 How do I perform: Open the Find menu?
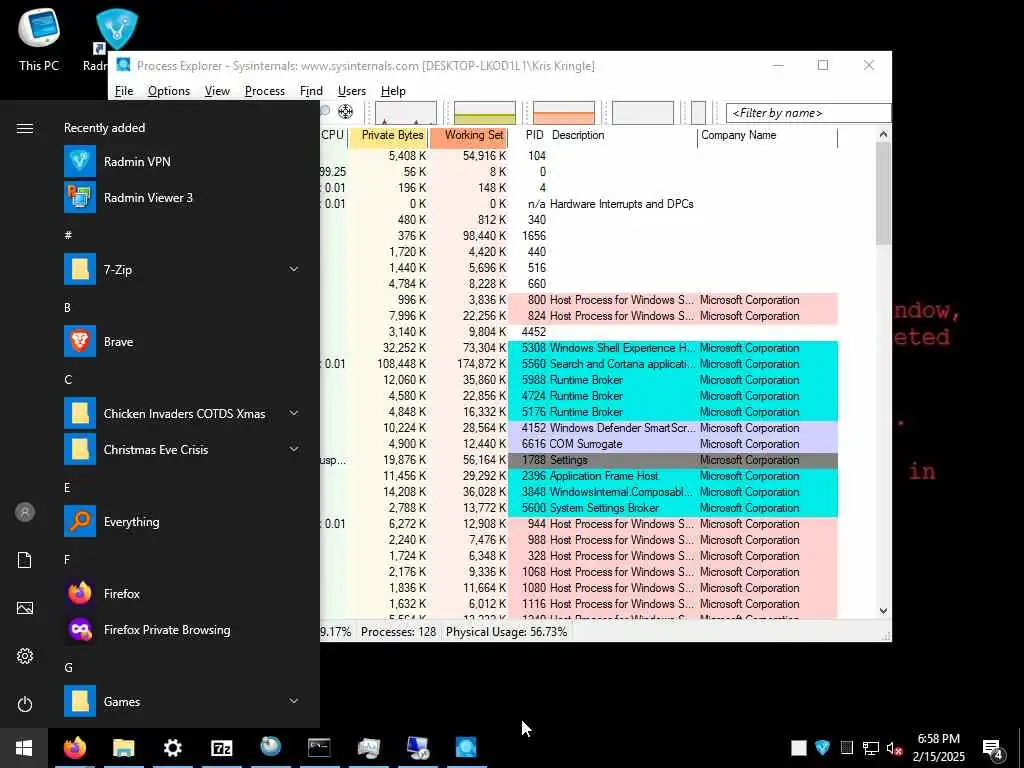(x=311, y=91)
